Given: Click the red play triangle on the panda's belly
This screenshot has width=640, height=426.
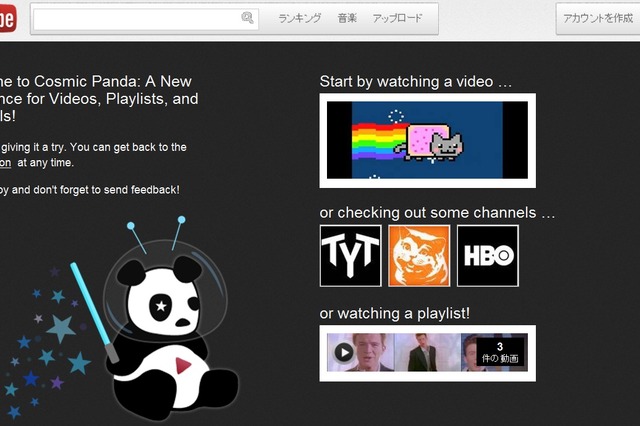Looking at the screenshot, I should pyautogui.click(x=183, y=365).
